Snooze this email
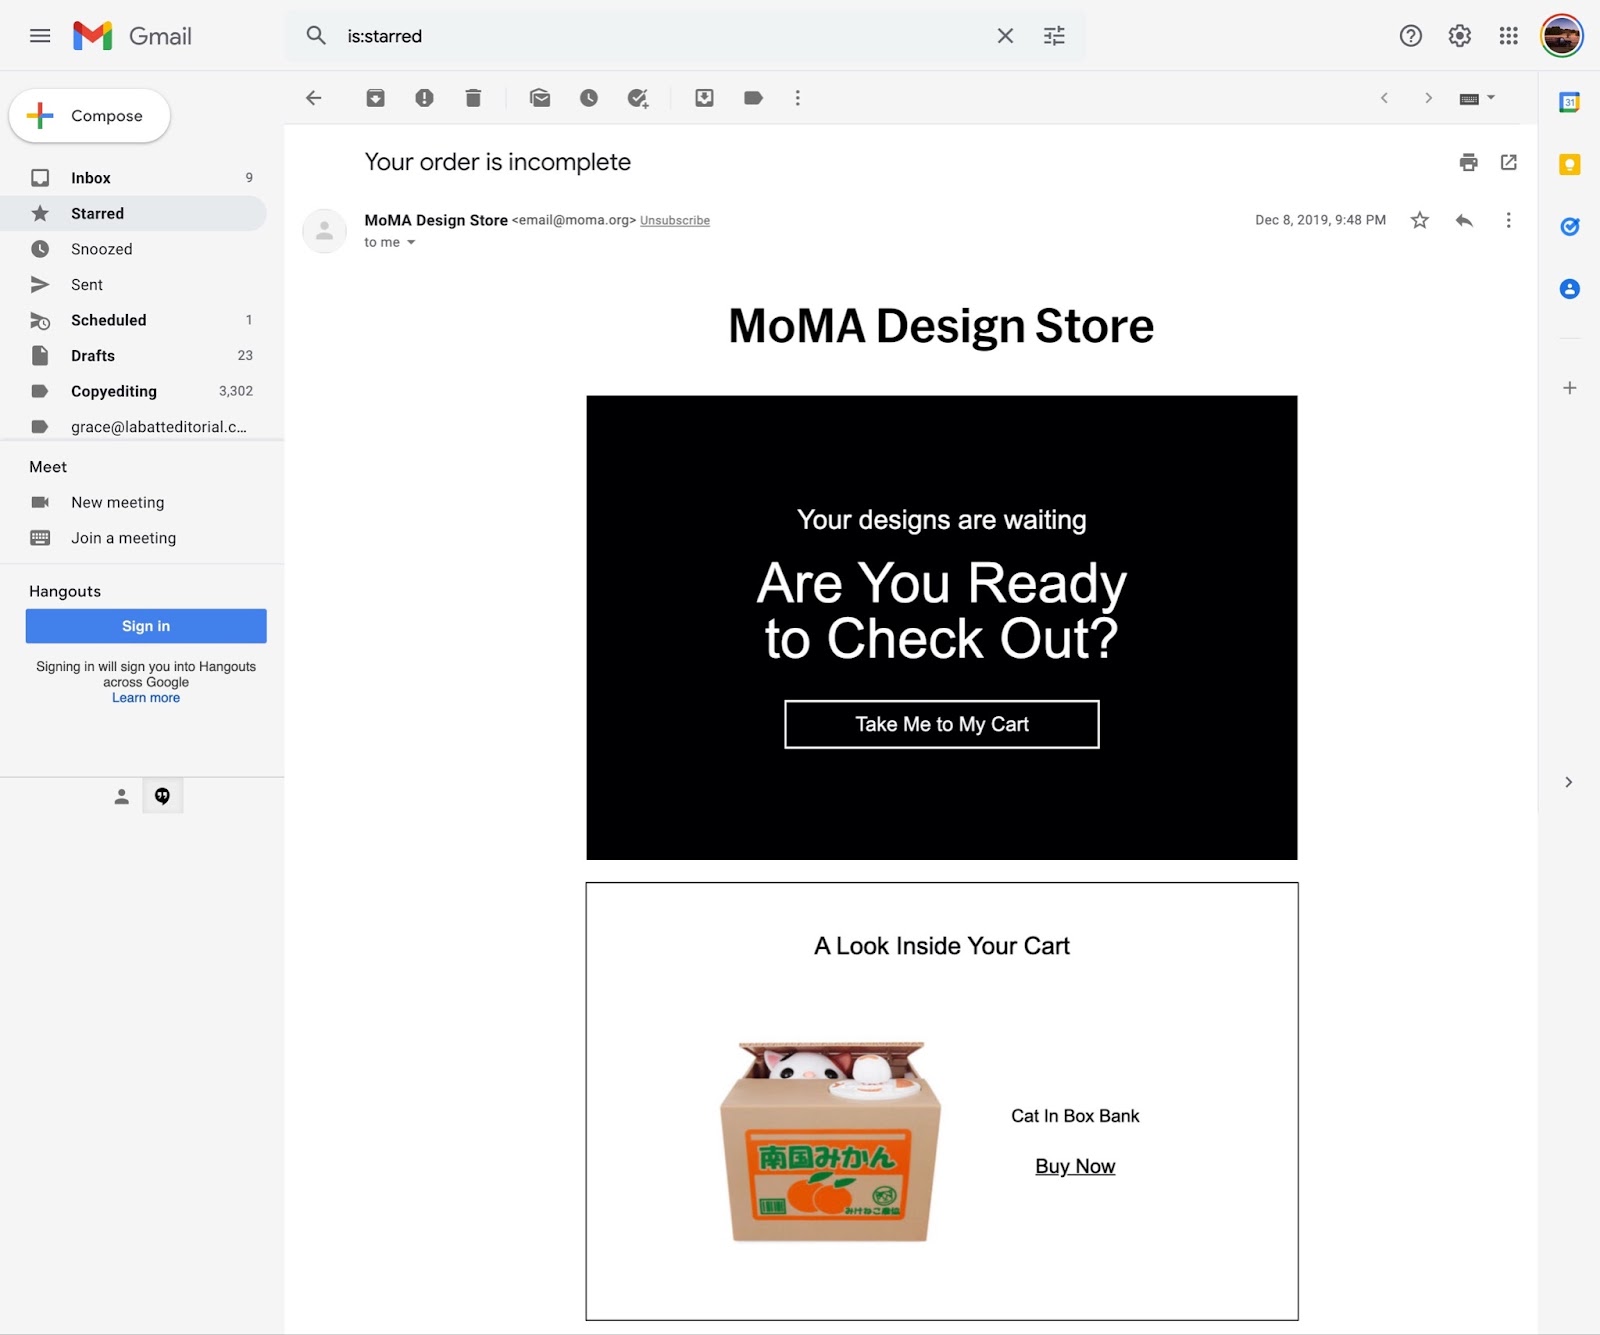The image size is (1600, 1335). click(x=589, y=98)
